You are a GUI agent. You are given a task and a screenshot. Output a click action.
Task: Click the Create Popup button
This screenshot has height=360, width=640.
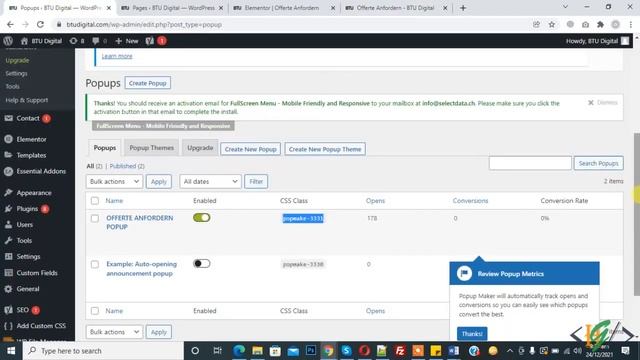(147, 83)
